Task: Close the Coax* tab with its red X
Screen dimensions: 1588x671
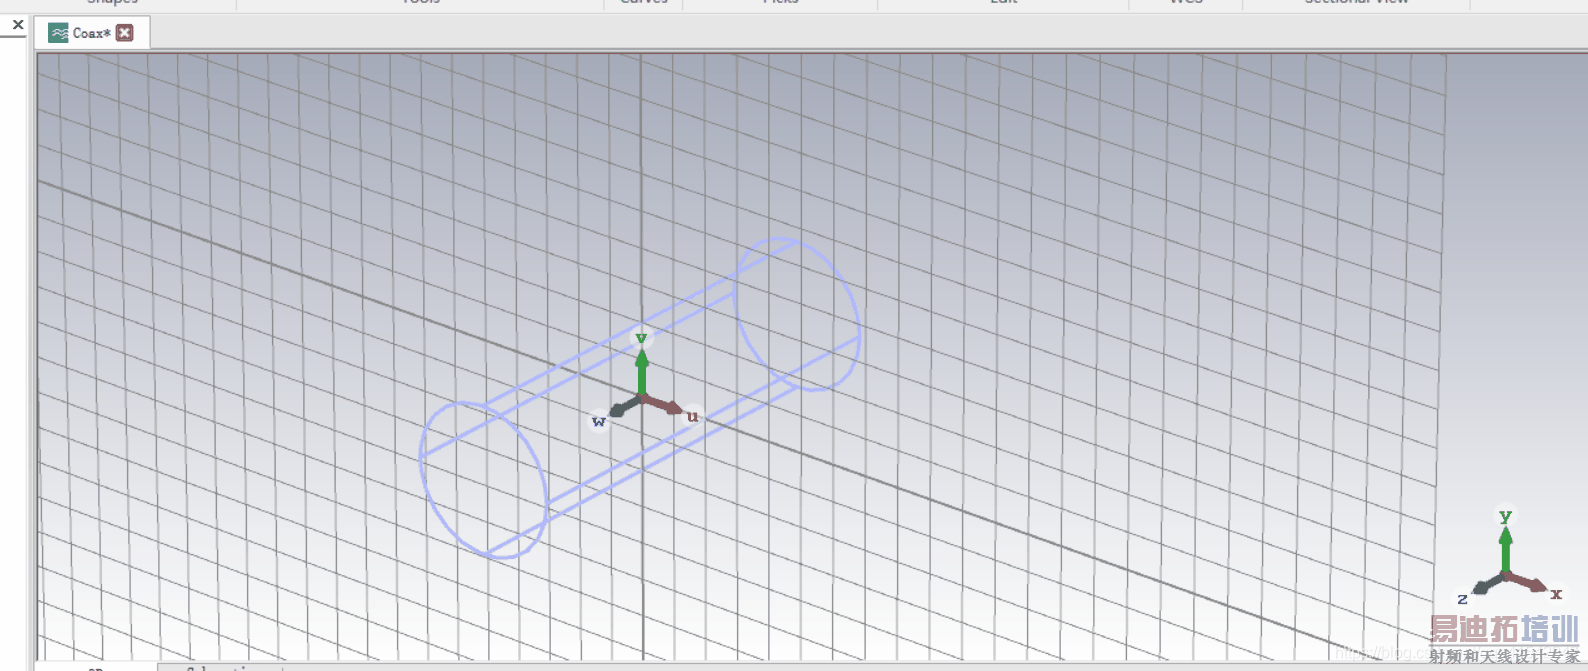Action: click(x=124, y=33)
